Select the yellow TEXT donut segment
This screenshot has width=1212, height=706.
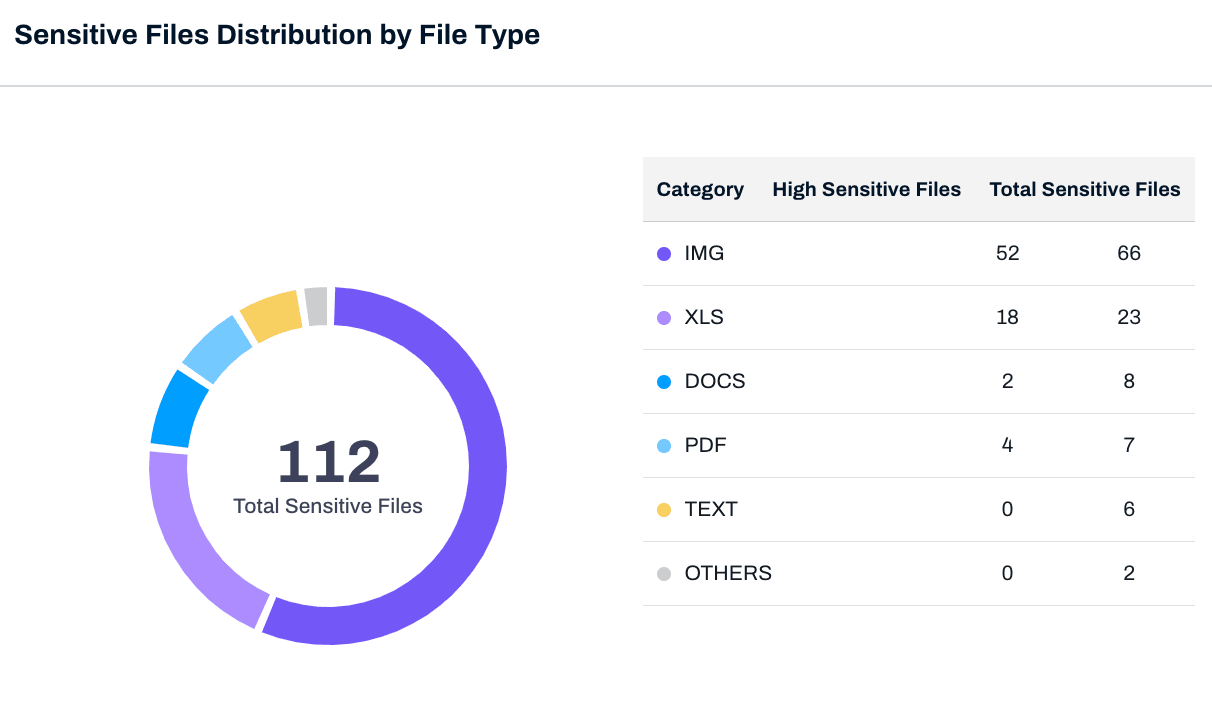(271, 314)
